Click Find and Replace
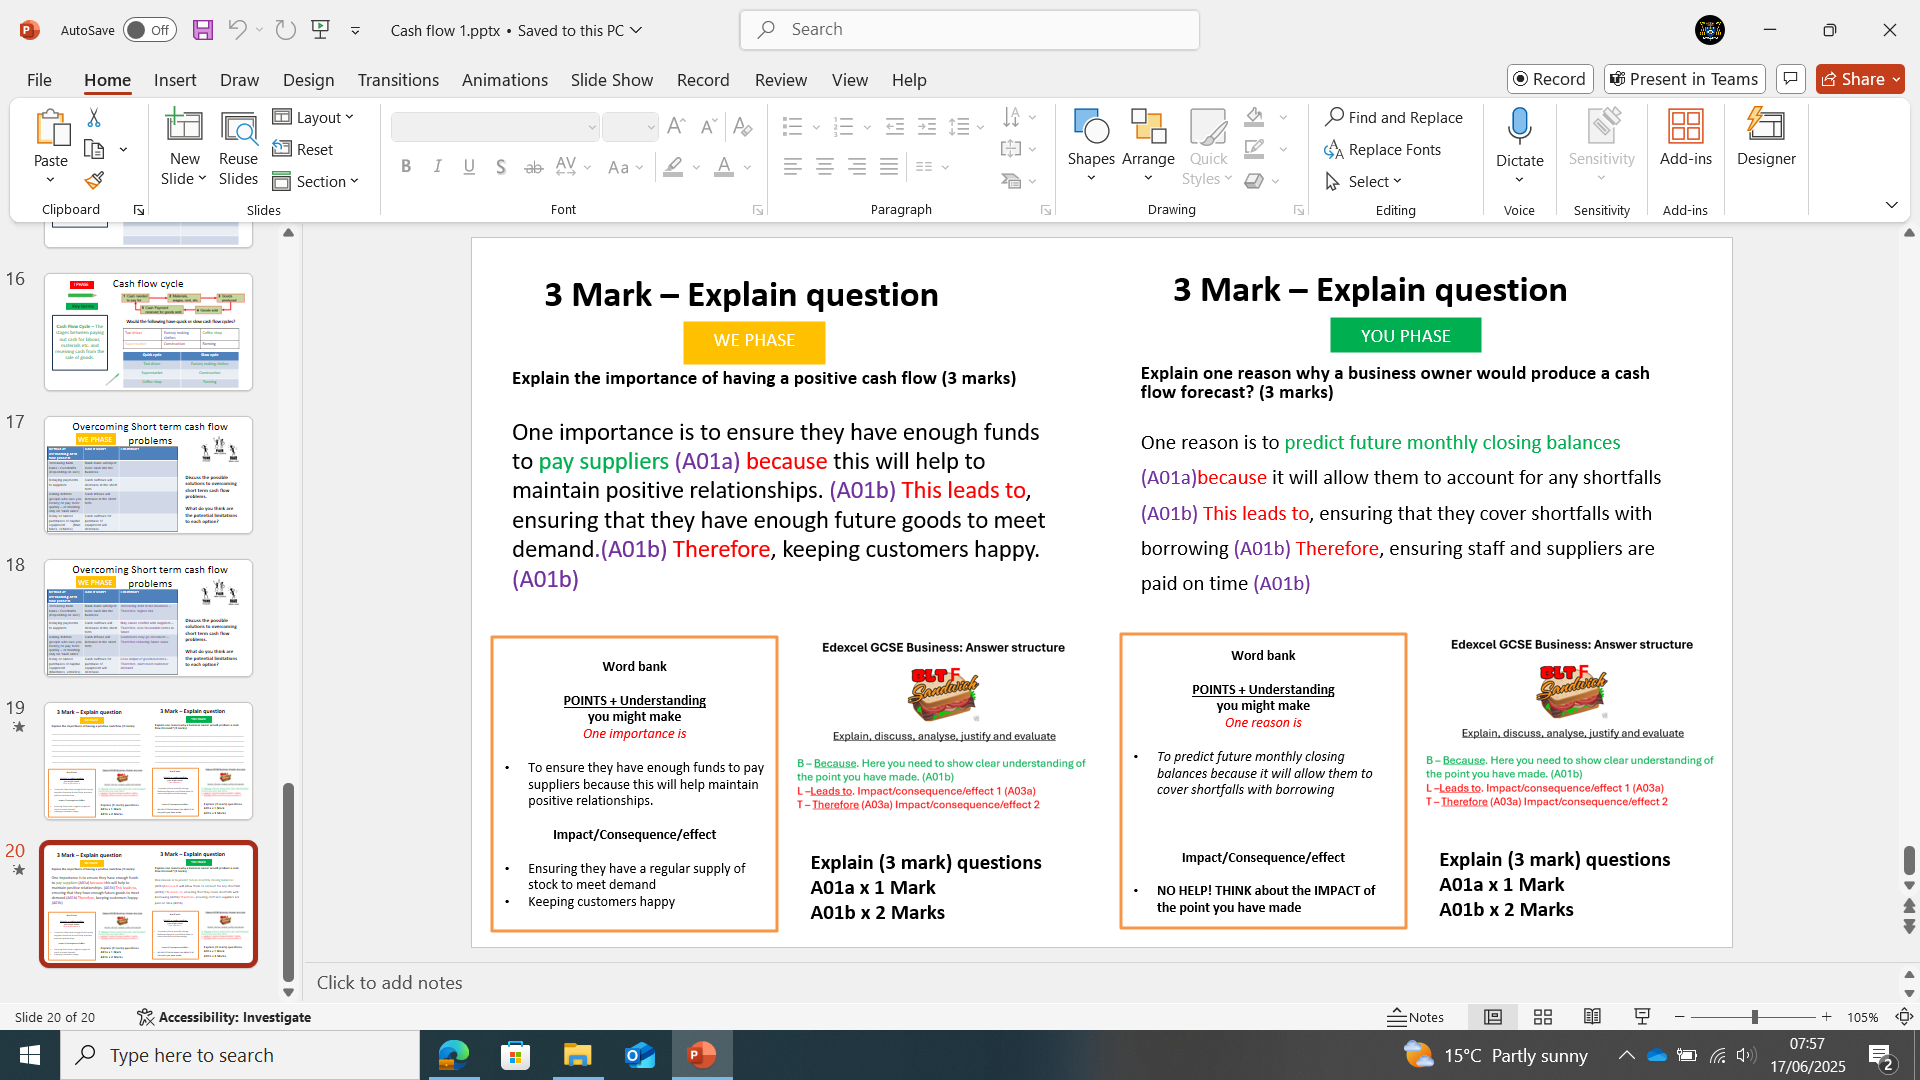 (1393, 118)
